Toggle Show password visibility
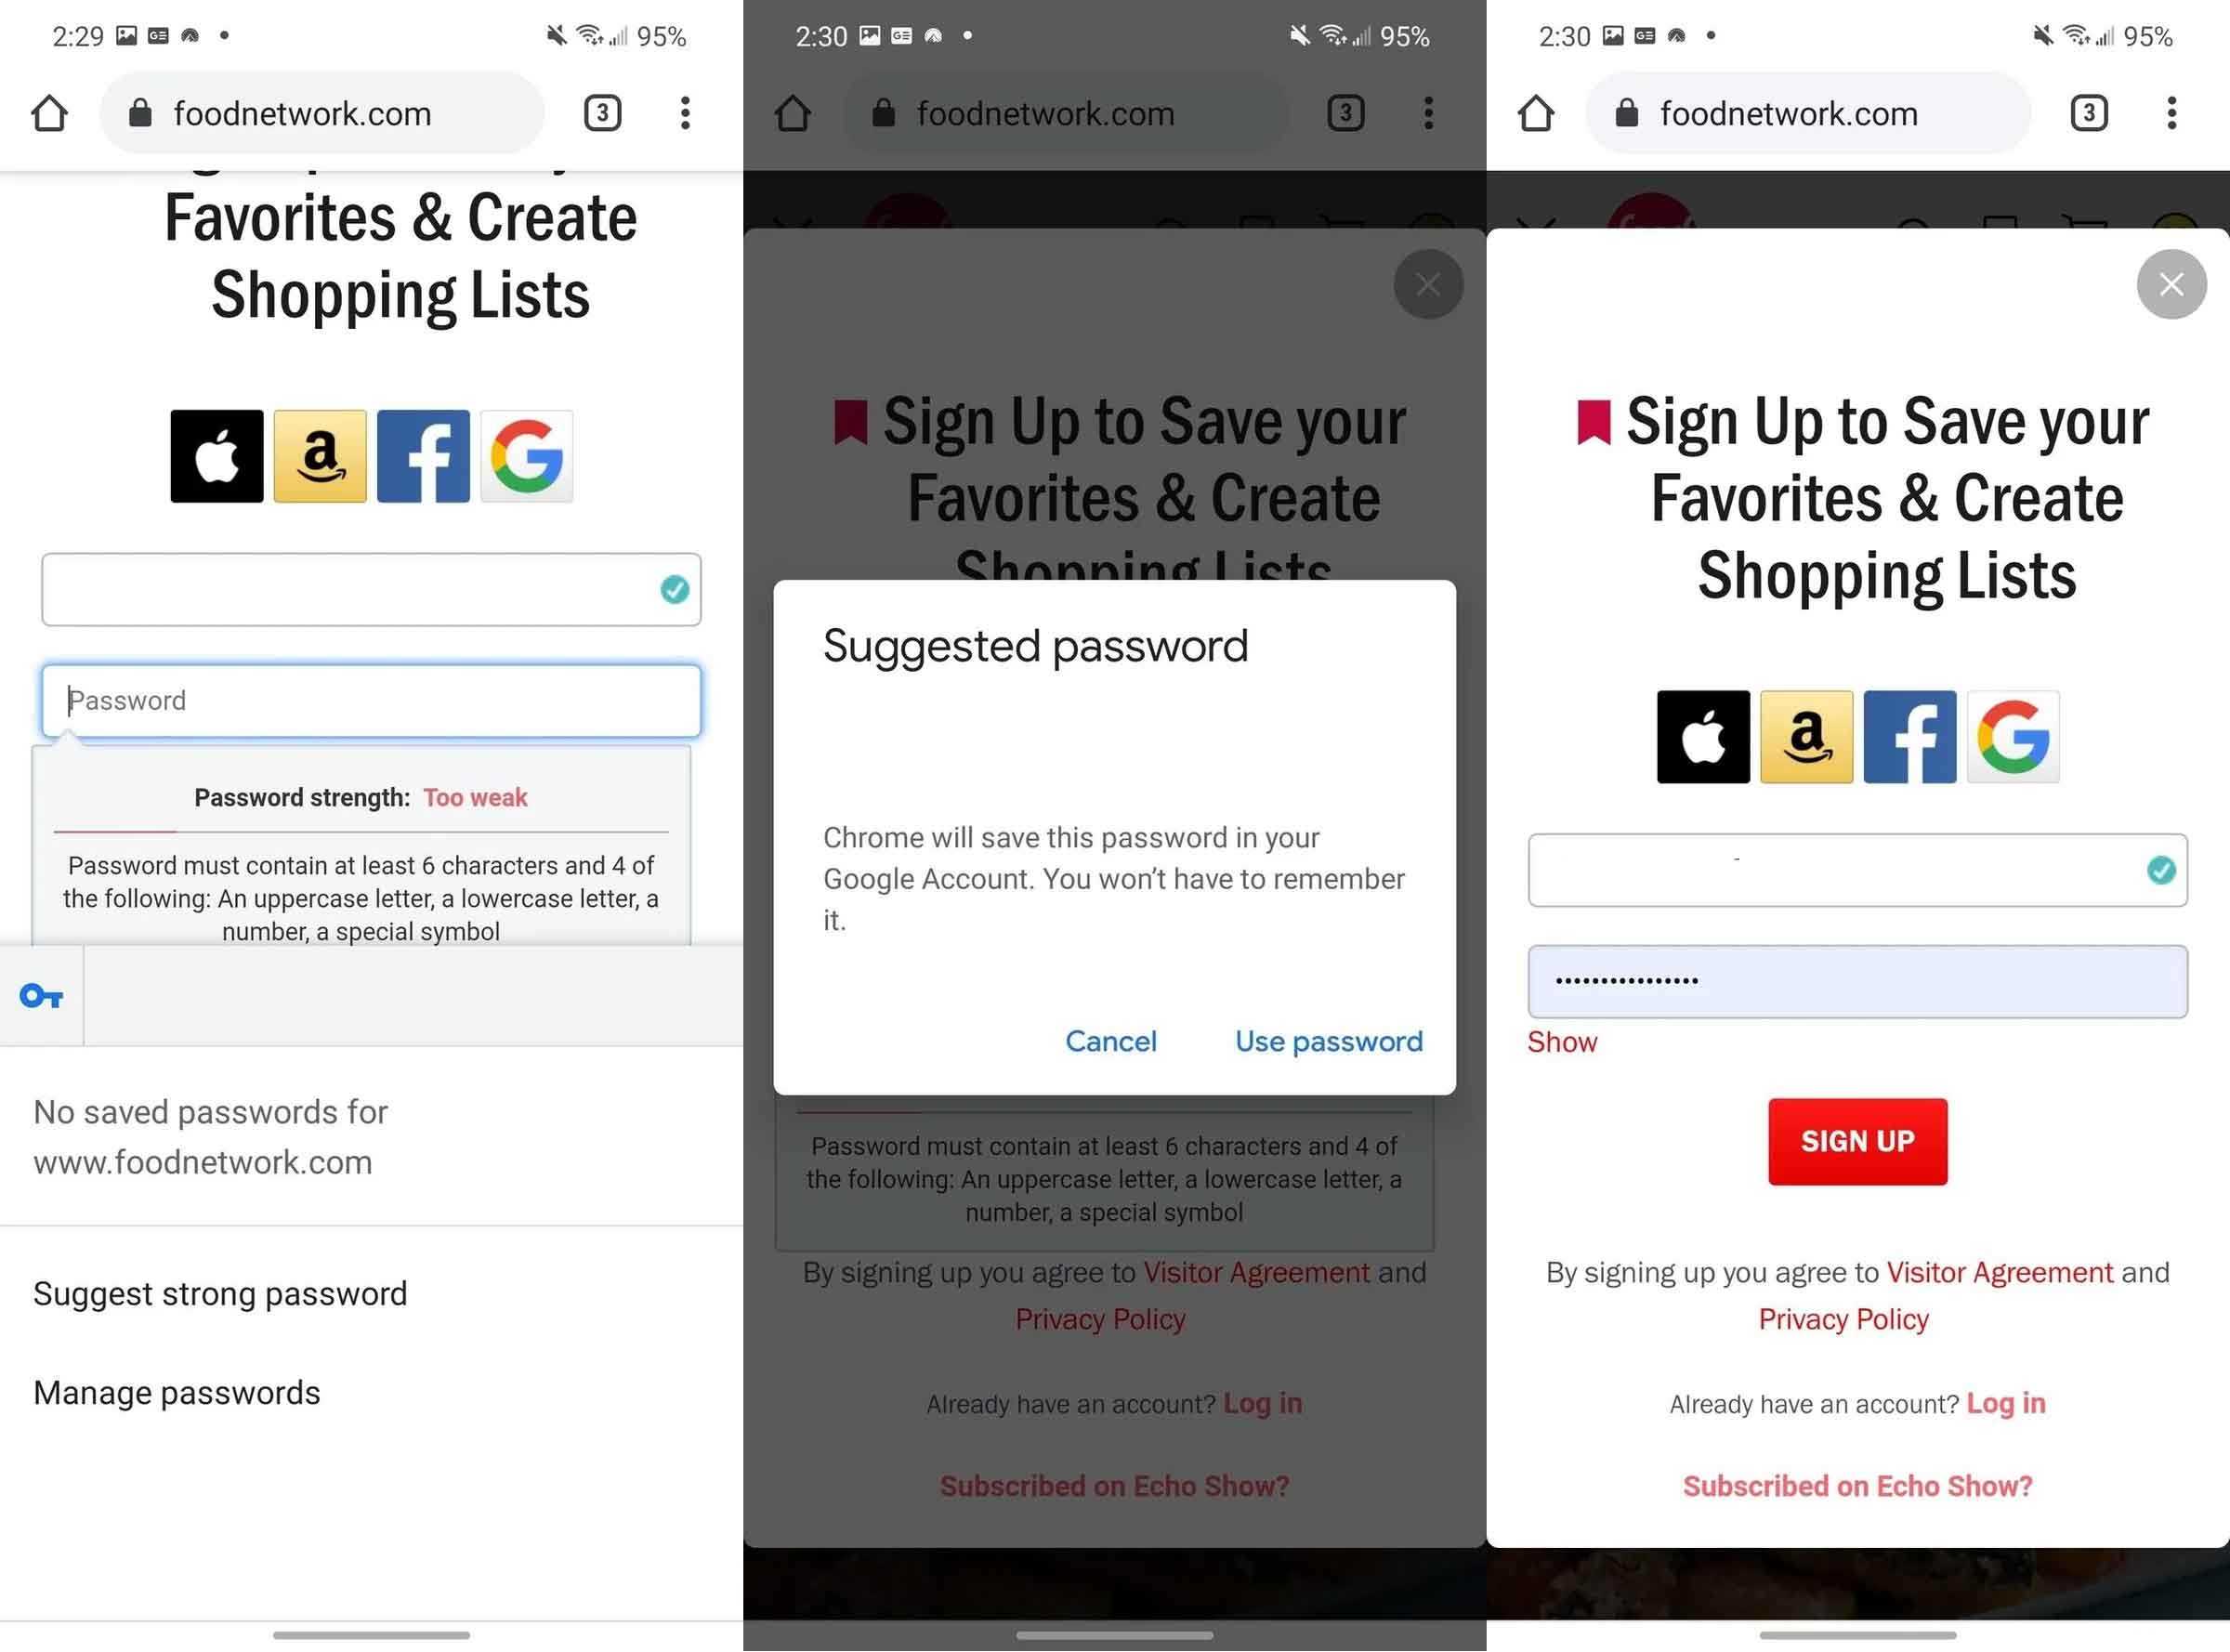Image resolution: width=2230 pixels, height=1652 pixels. tap(1560, 1042)
